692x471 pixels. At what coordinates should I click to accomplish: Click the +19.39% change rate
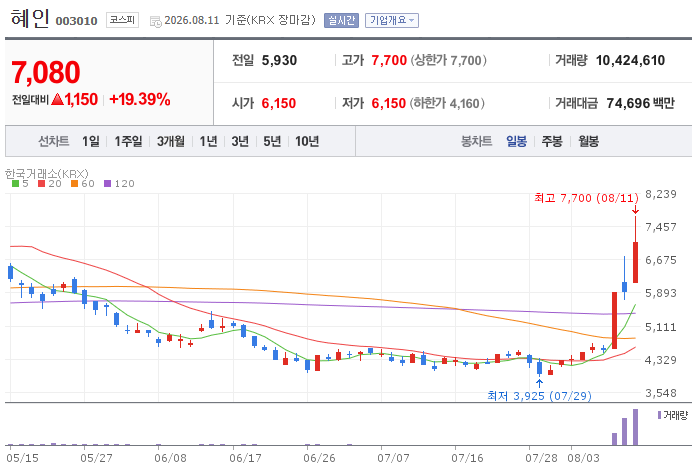(139, 99)
